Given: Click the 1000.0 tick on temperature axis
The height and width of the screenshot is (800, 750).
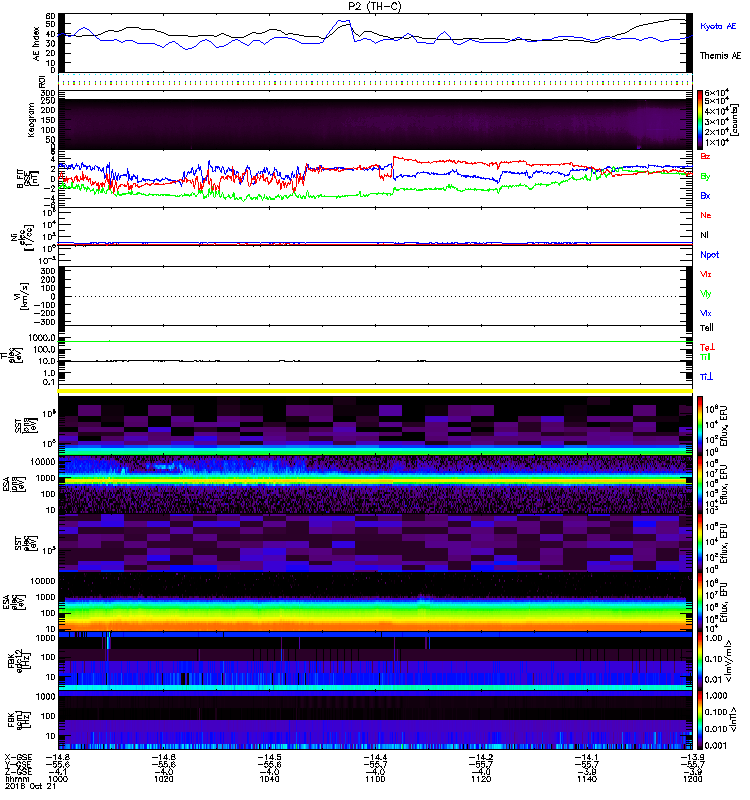Looking at the screenshot, I should (x=42, y=338).
